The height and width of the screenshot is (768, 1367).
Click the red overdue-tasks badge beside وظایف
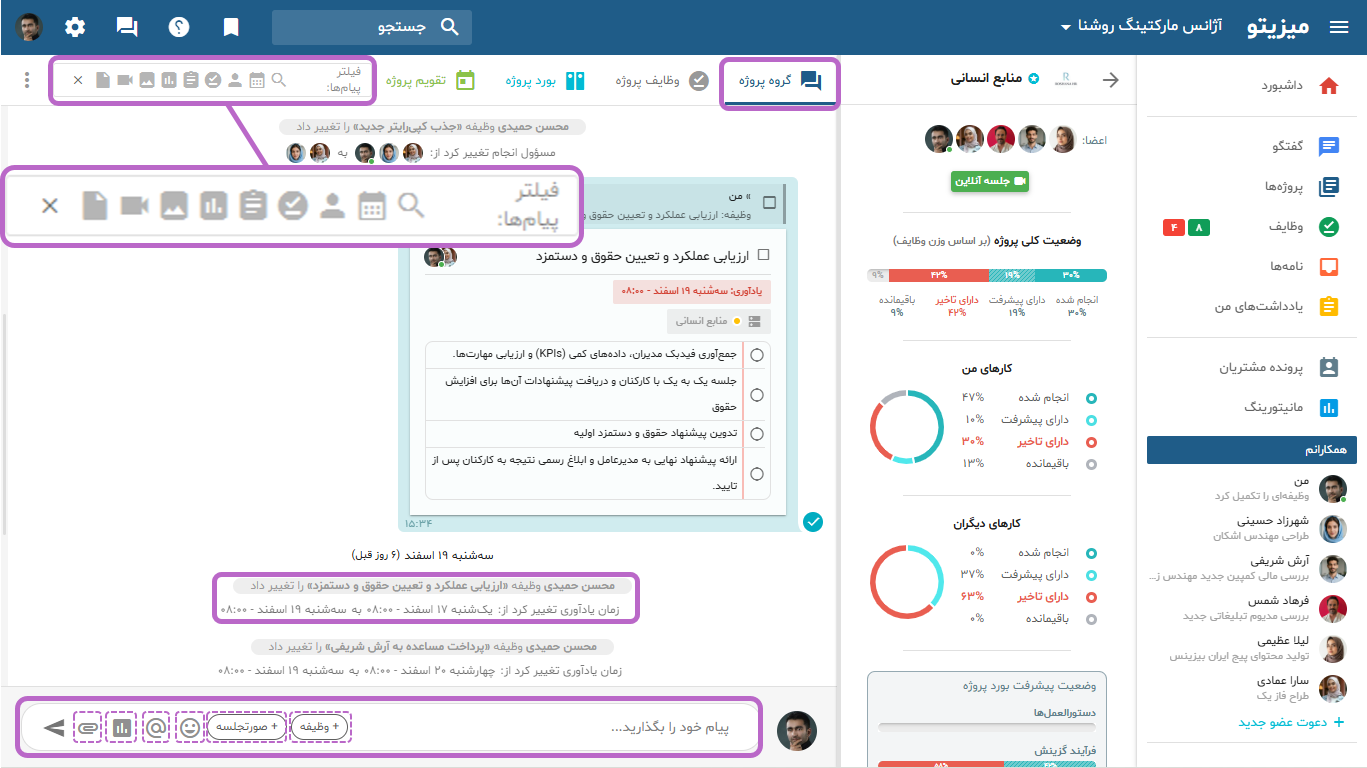tap(1174, 228)
